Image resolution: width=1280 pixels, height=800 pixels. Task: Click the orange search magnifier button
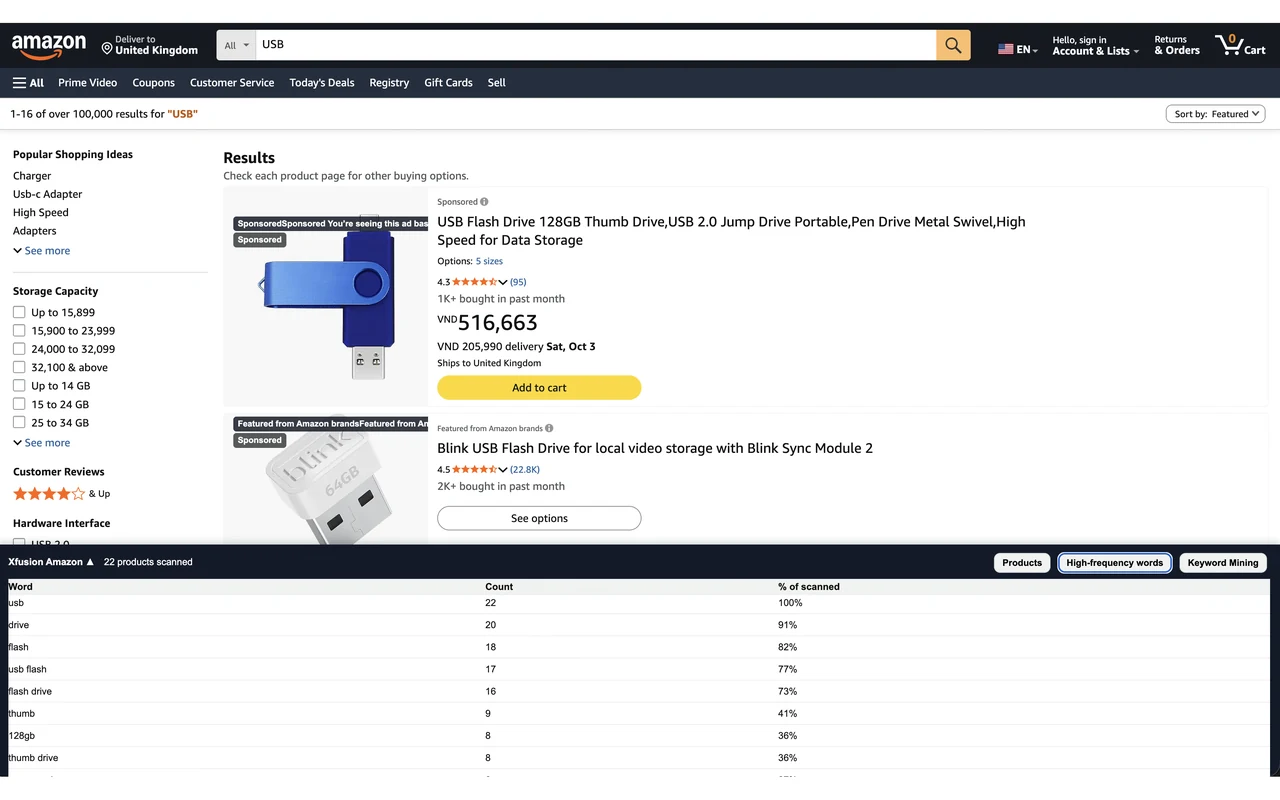pyautogui.click(x=953, y=45)
